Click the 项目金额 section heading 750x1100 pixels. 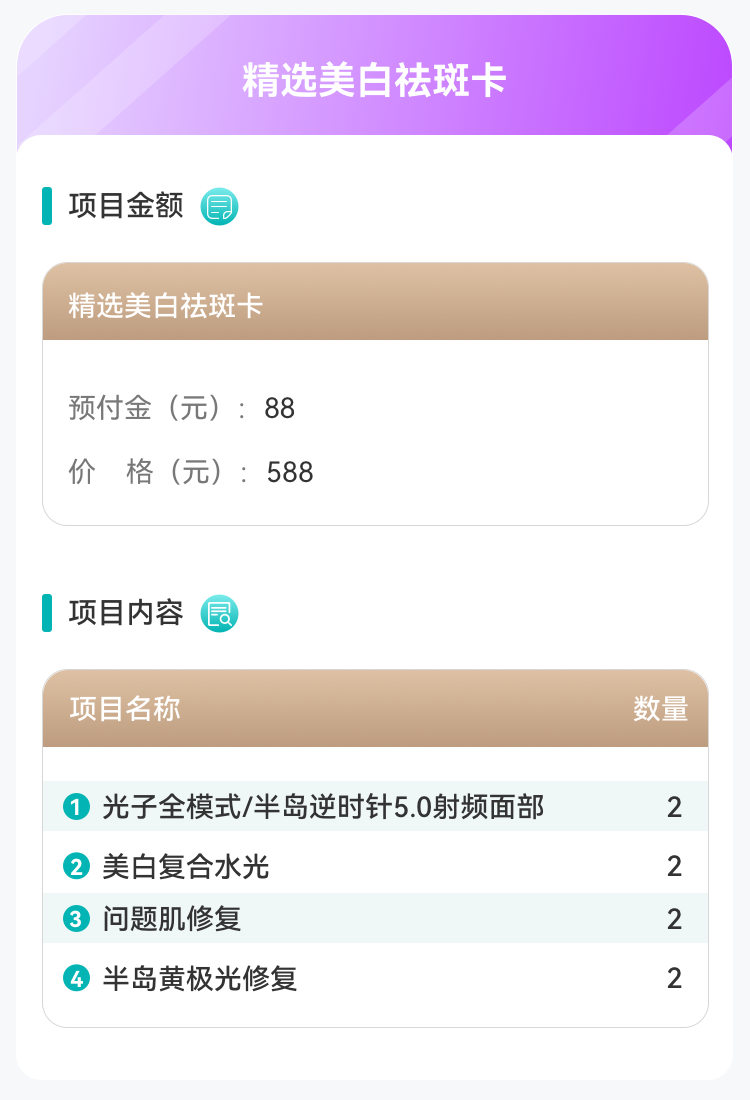pyautogui.click(x=126, y=206)
